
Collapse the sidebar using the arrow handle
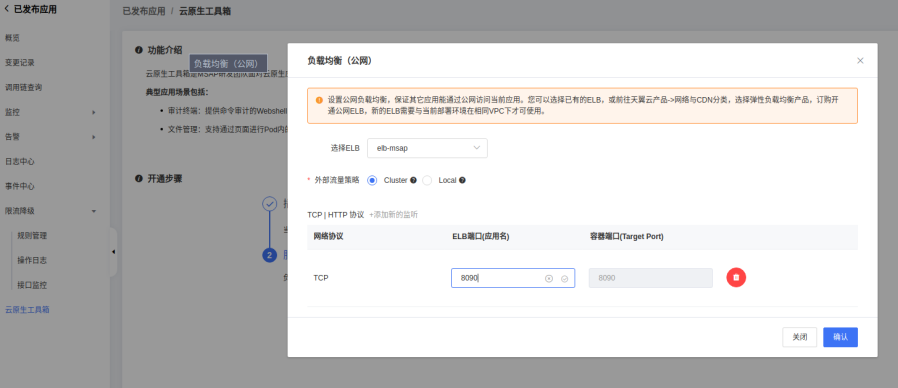point(113,252)
